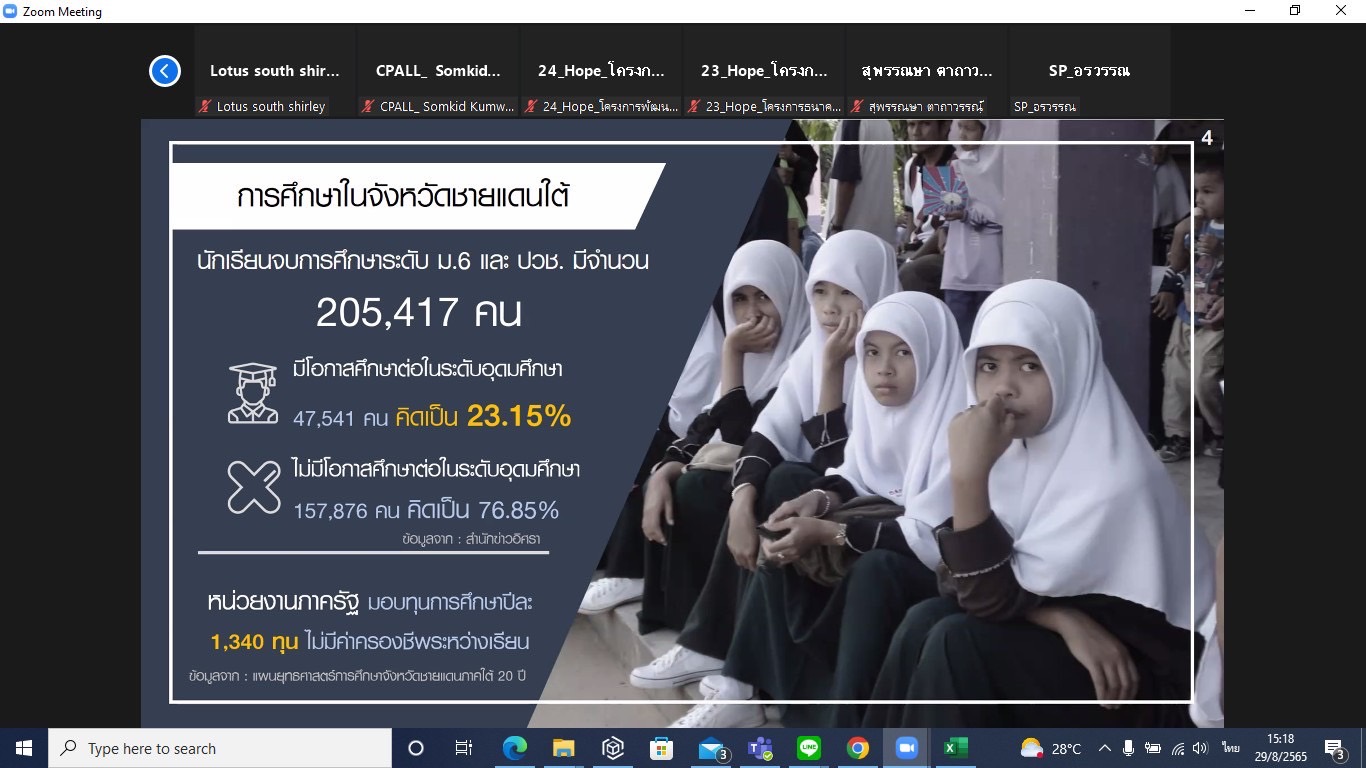Switch the Thai input language indicator
The width and height of the screenshot is (1366, 768).
point(1230,748)
